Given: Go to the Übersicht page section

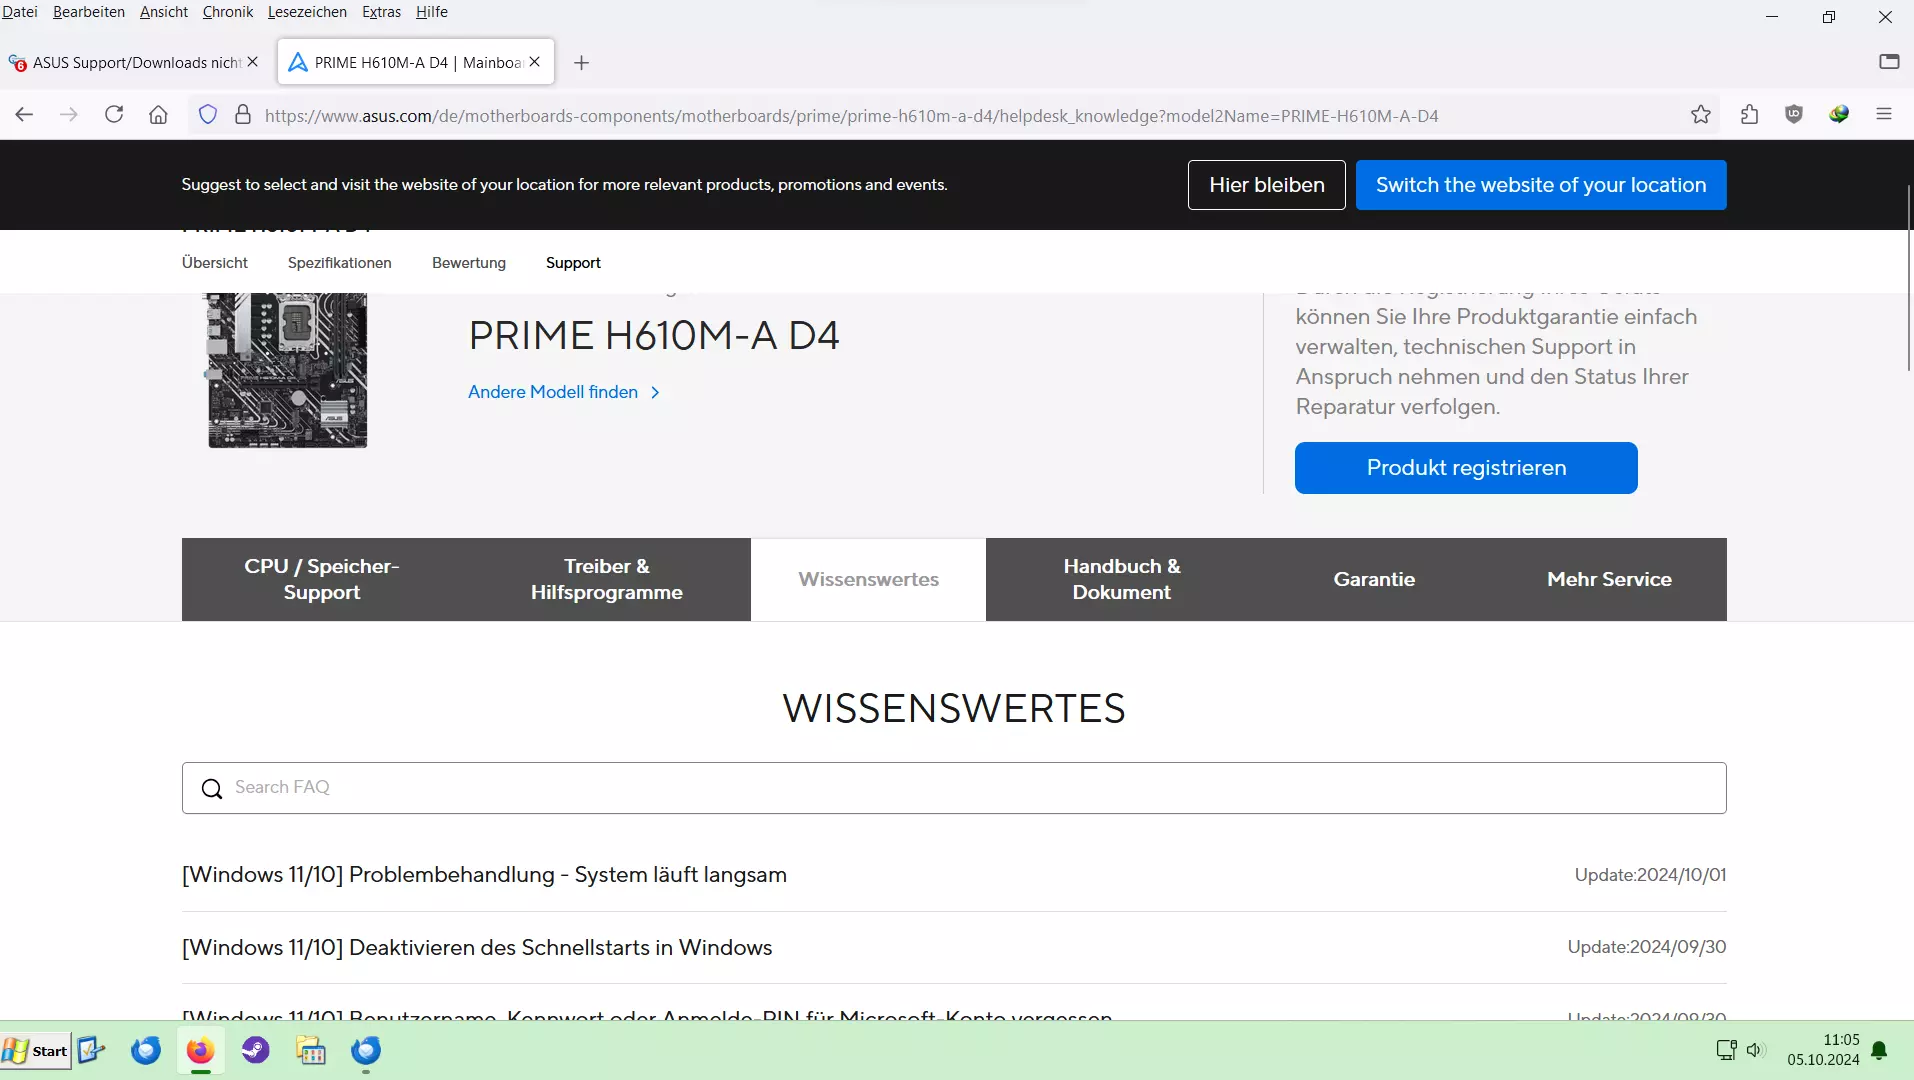Looking at the screenshot, I should tap(215, 263).
